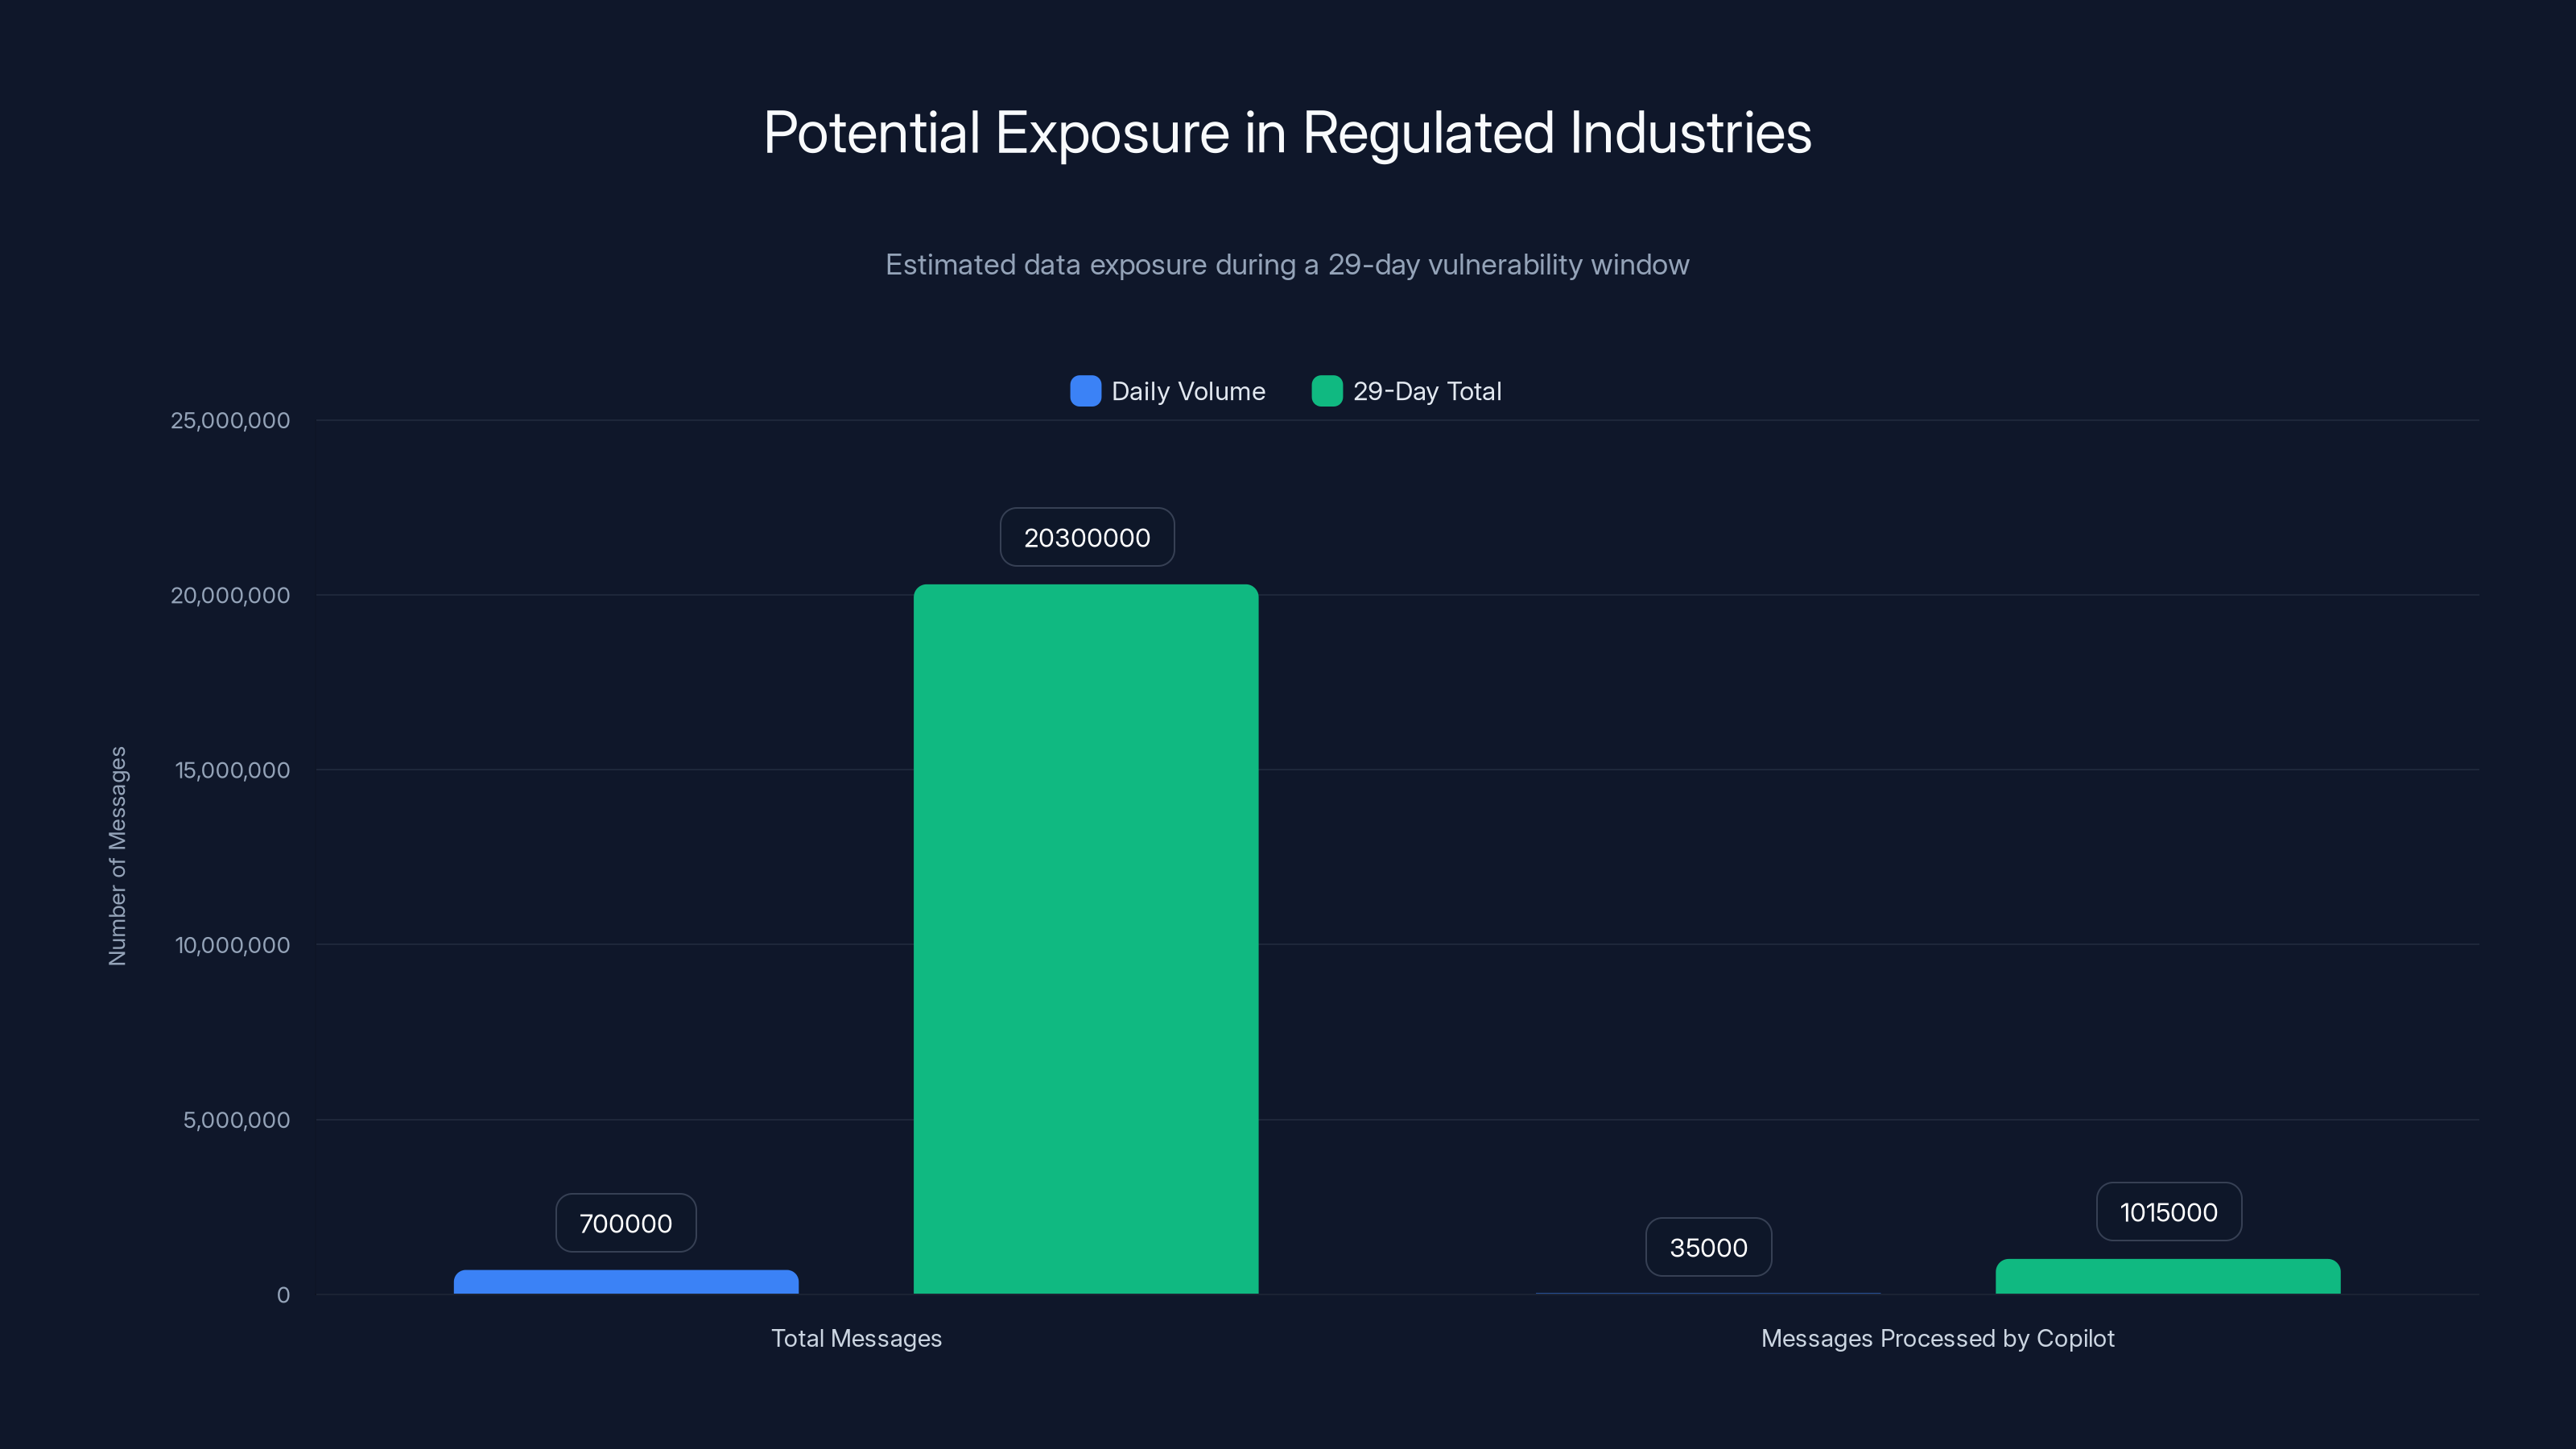Click the 0 value on the y-axis
Image resolution: width=2576 pixels, height=1449 pixels.
(x=283, y=1295)
